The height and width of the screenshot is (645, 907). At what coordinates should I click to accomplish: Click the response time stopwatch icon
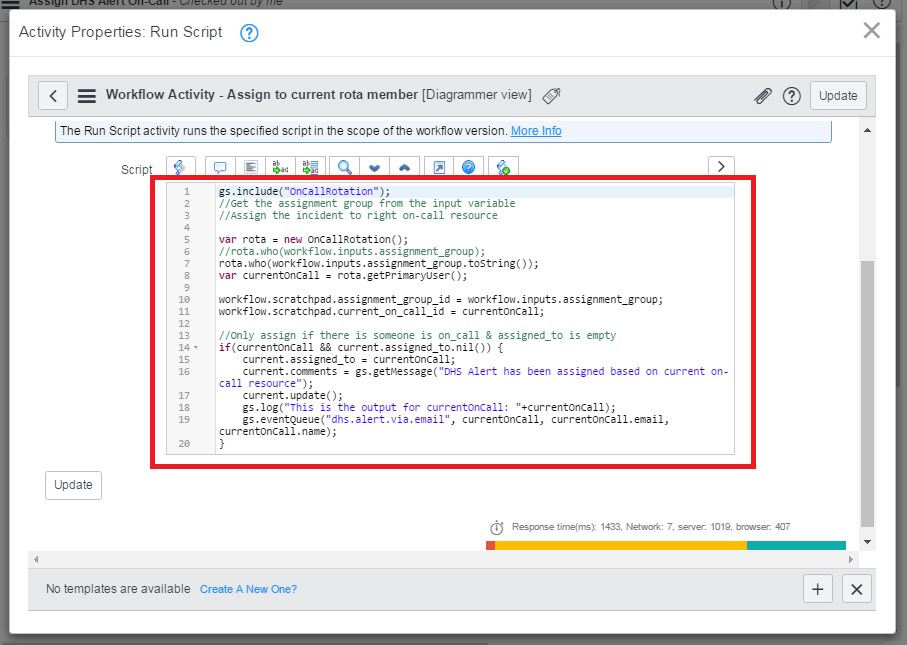click(x=497, y=527)
